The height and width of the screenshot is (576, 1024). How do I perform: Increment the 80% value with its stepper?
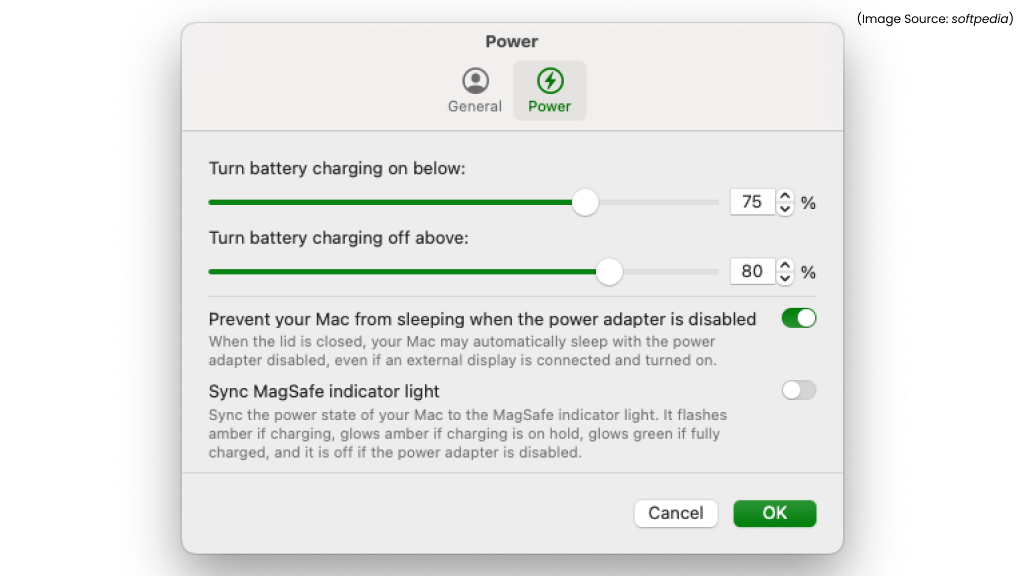click(x=787, y=266)
